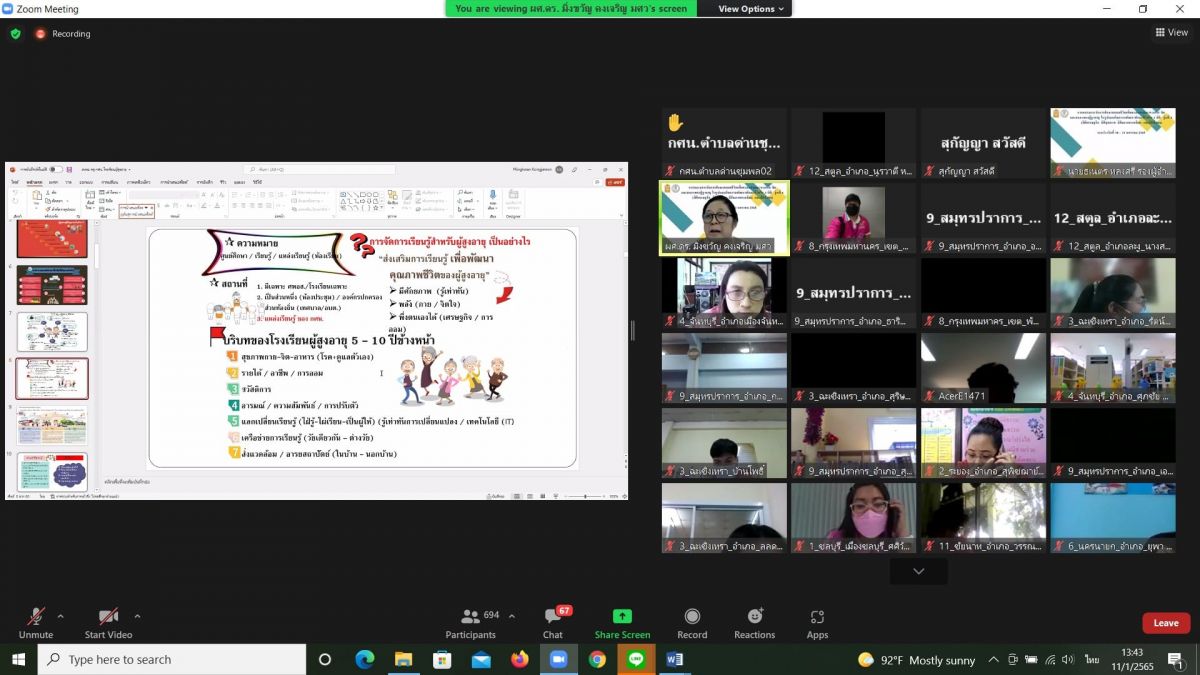Show more participants with down chevron
The height and width of the screenshot is (675, 1200).
point(918,571)
